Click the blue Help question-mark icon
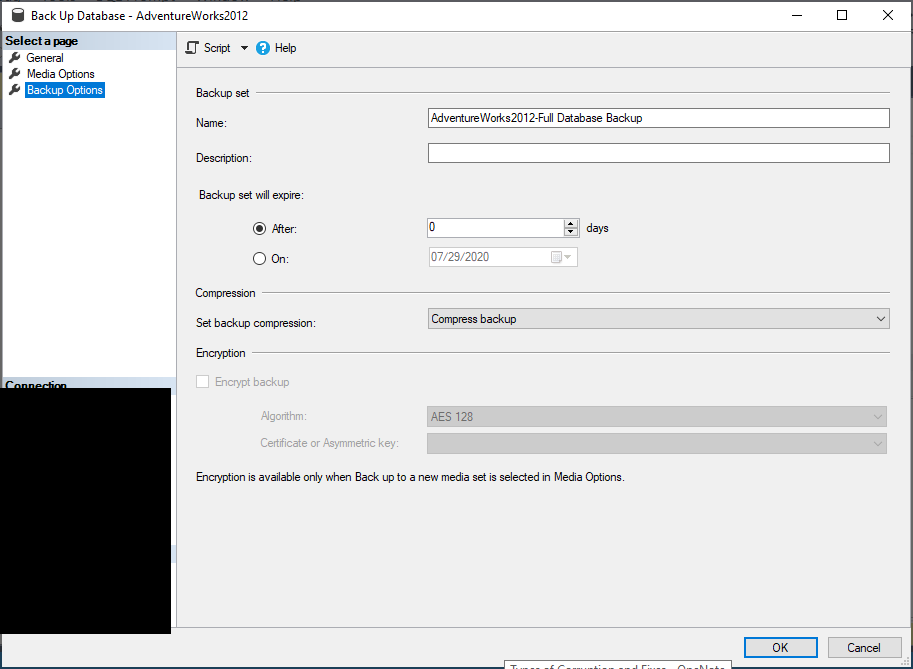This screenshot has height=669, width=913. point(263,48)
